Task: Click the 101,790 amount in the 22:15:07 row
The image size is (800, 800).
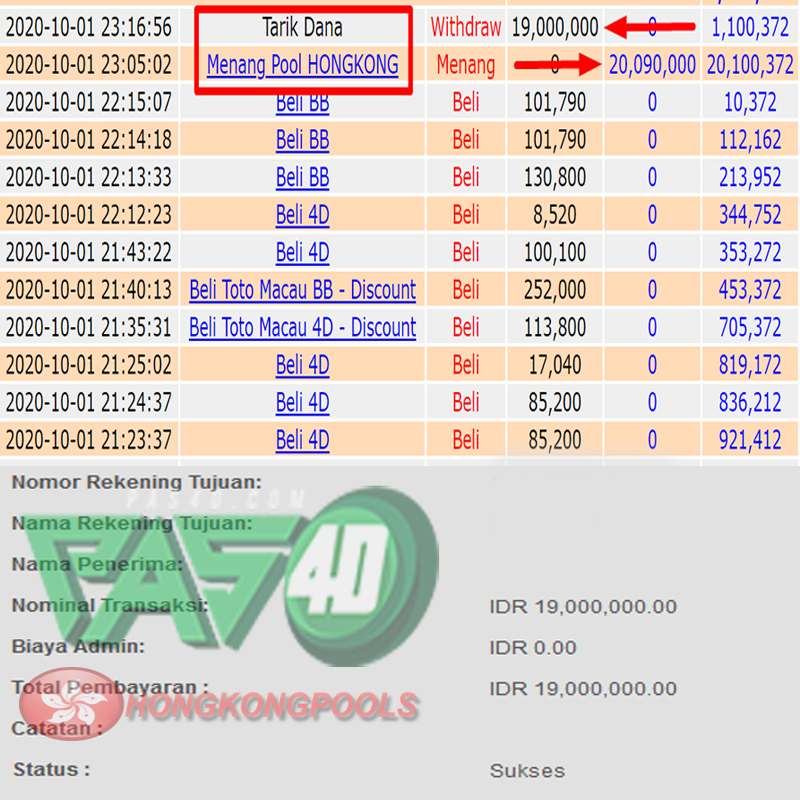Action: pyautogui.click(x=555, y=103)
